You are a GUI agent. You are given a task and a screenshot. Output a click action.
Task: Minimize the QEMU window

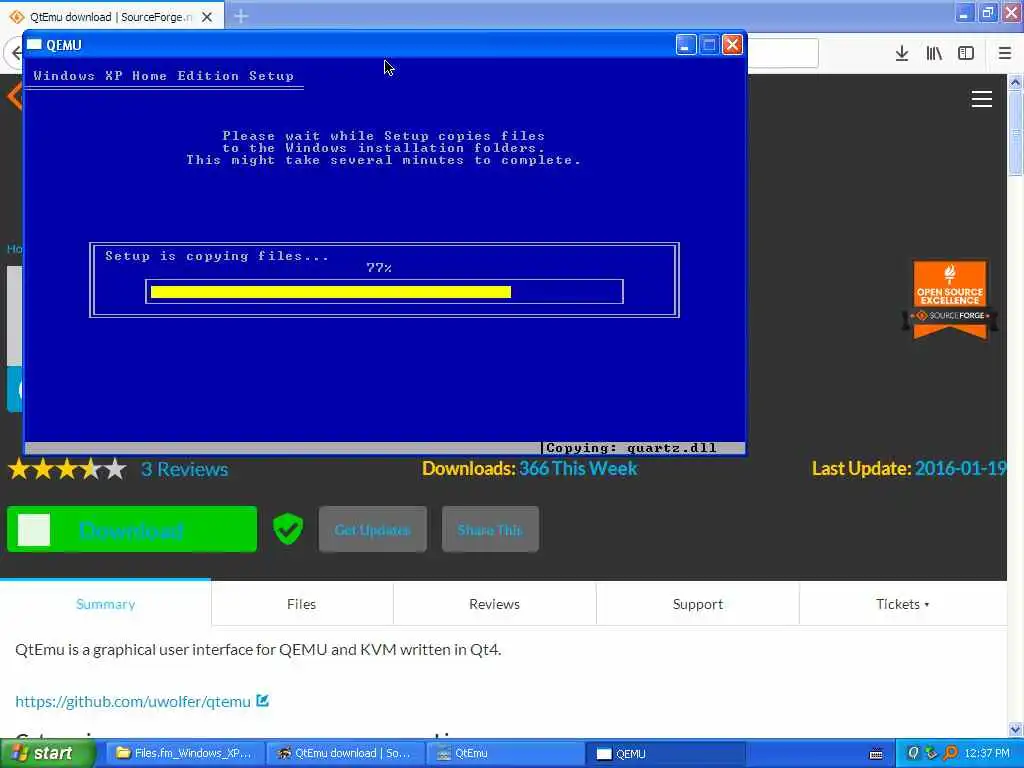(x=686, y=44)
